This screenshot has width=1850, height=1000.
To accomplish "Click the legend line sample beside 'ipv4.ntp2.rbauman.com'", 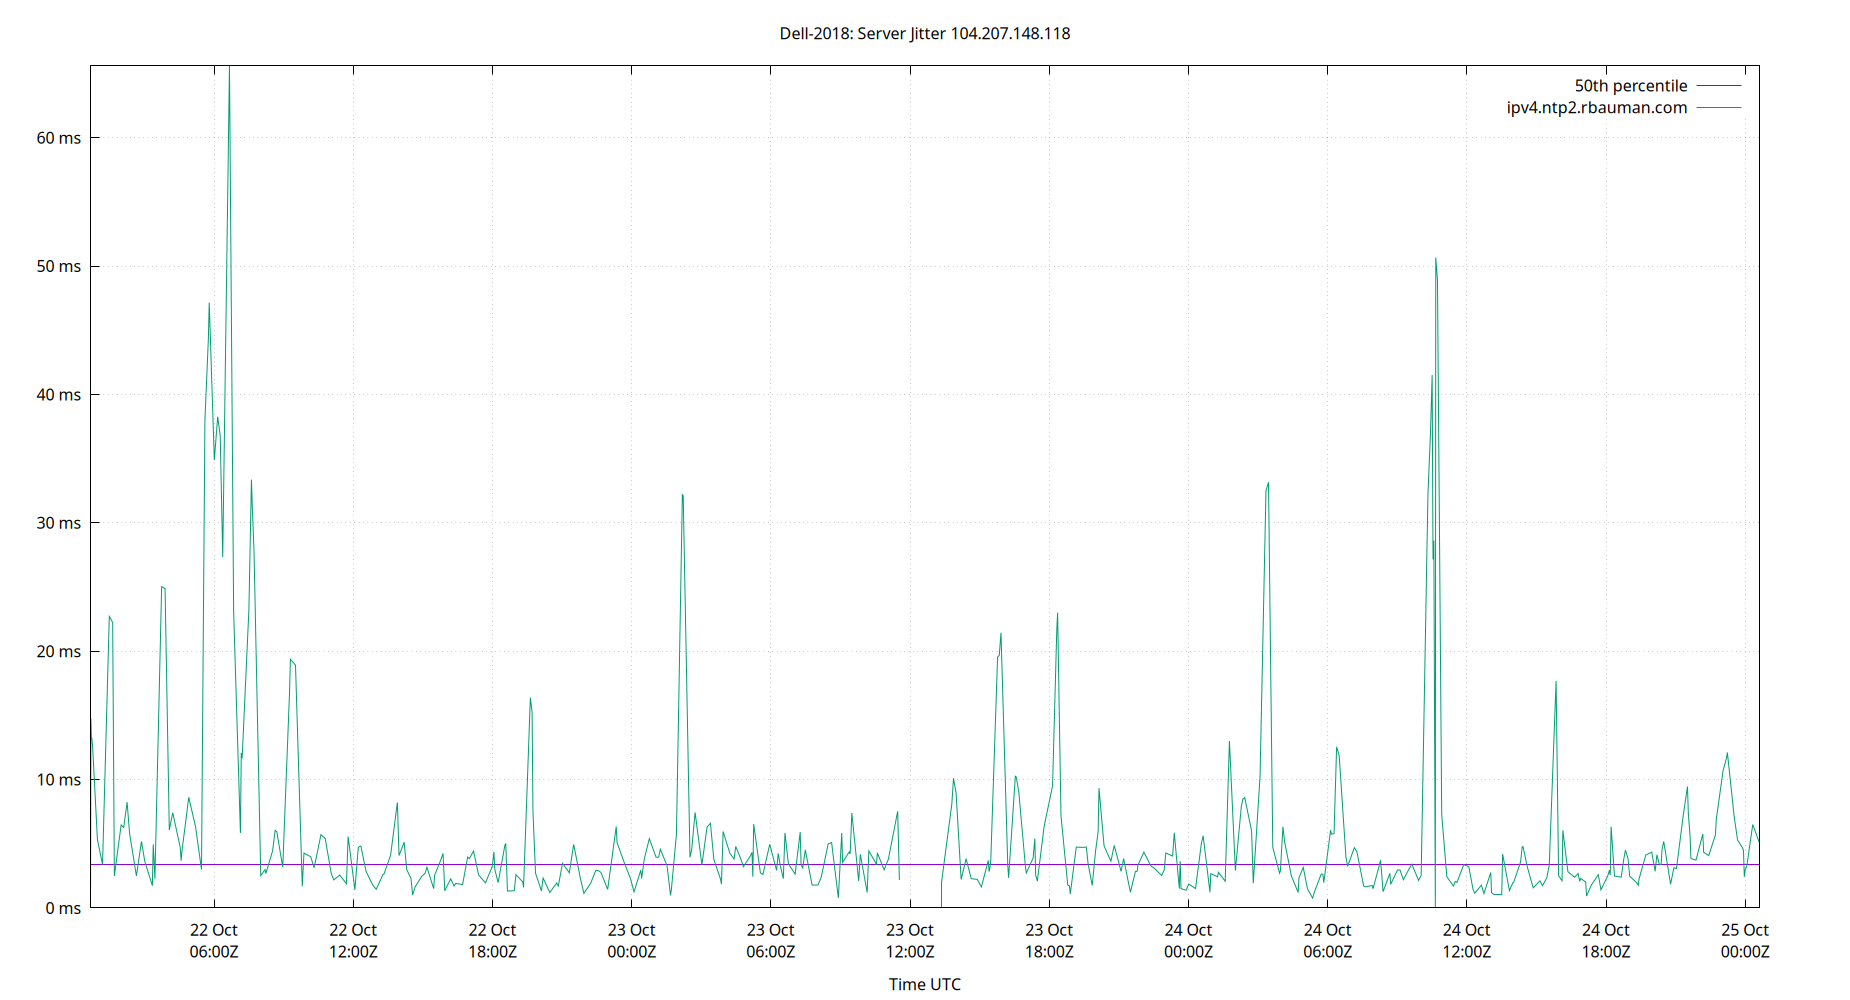I will (x=1719, y=108).
